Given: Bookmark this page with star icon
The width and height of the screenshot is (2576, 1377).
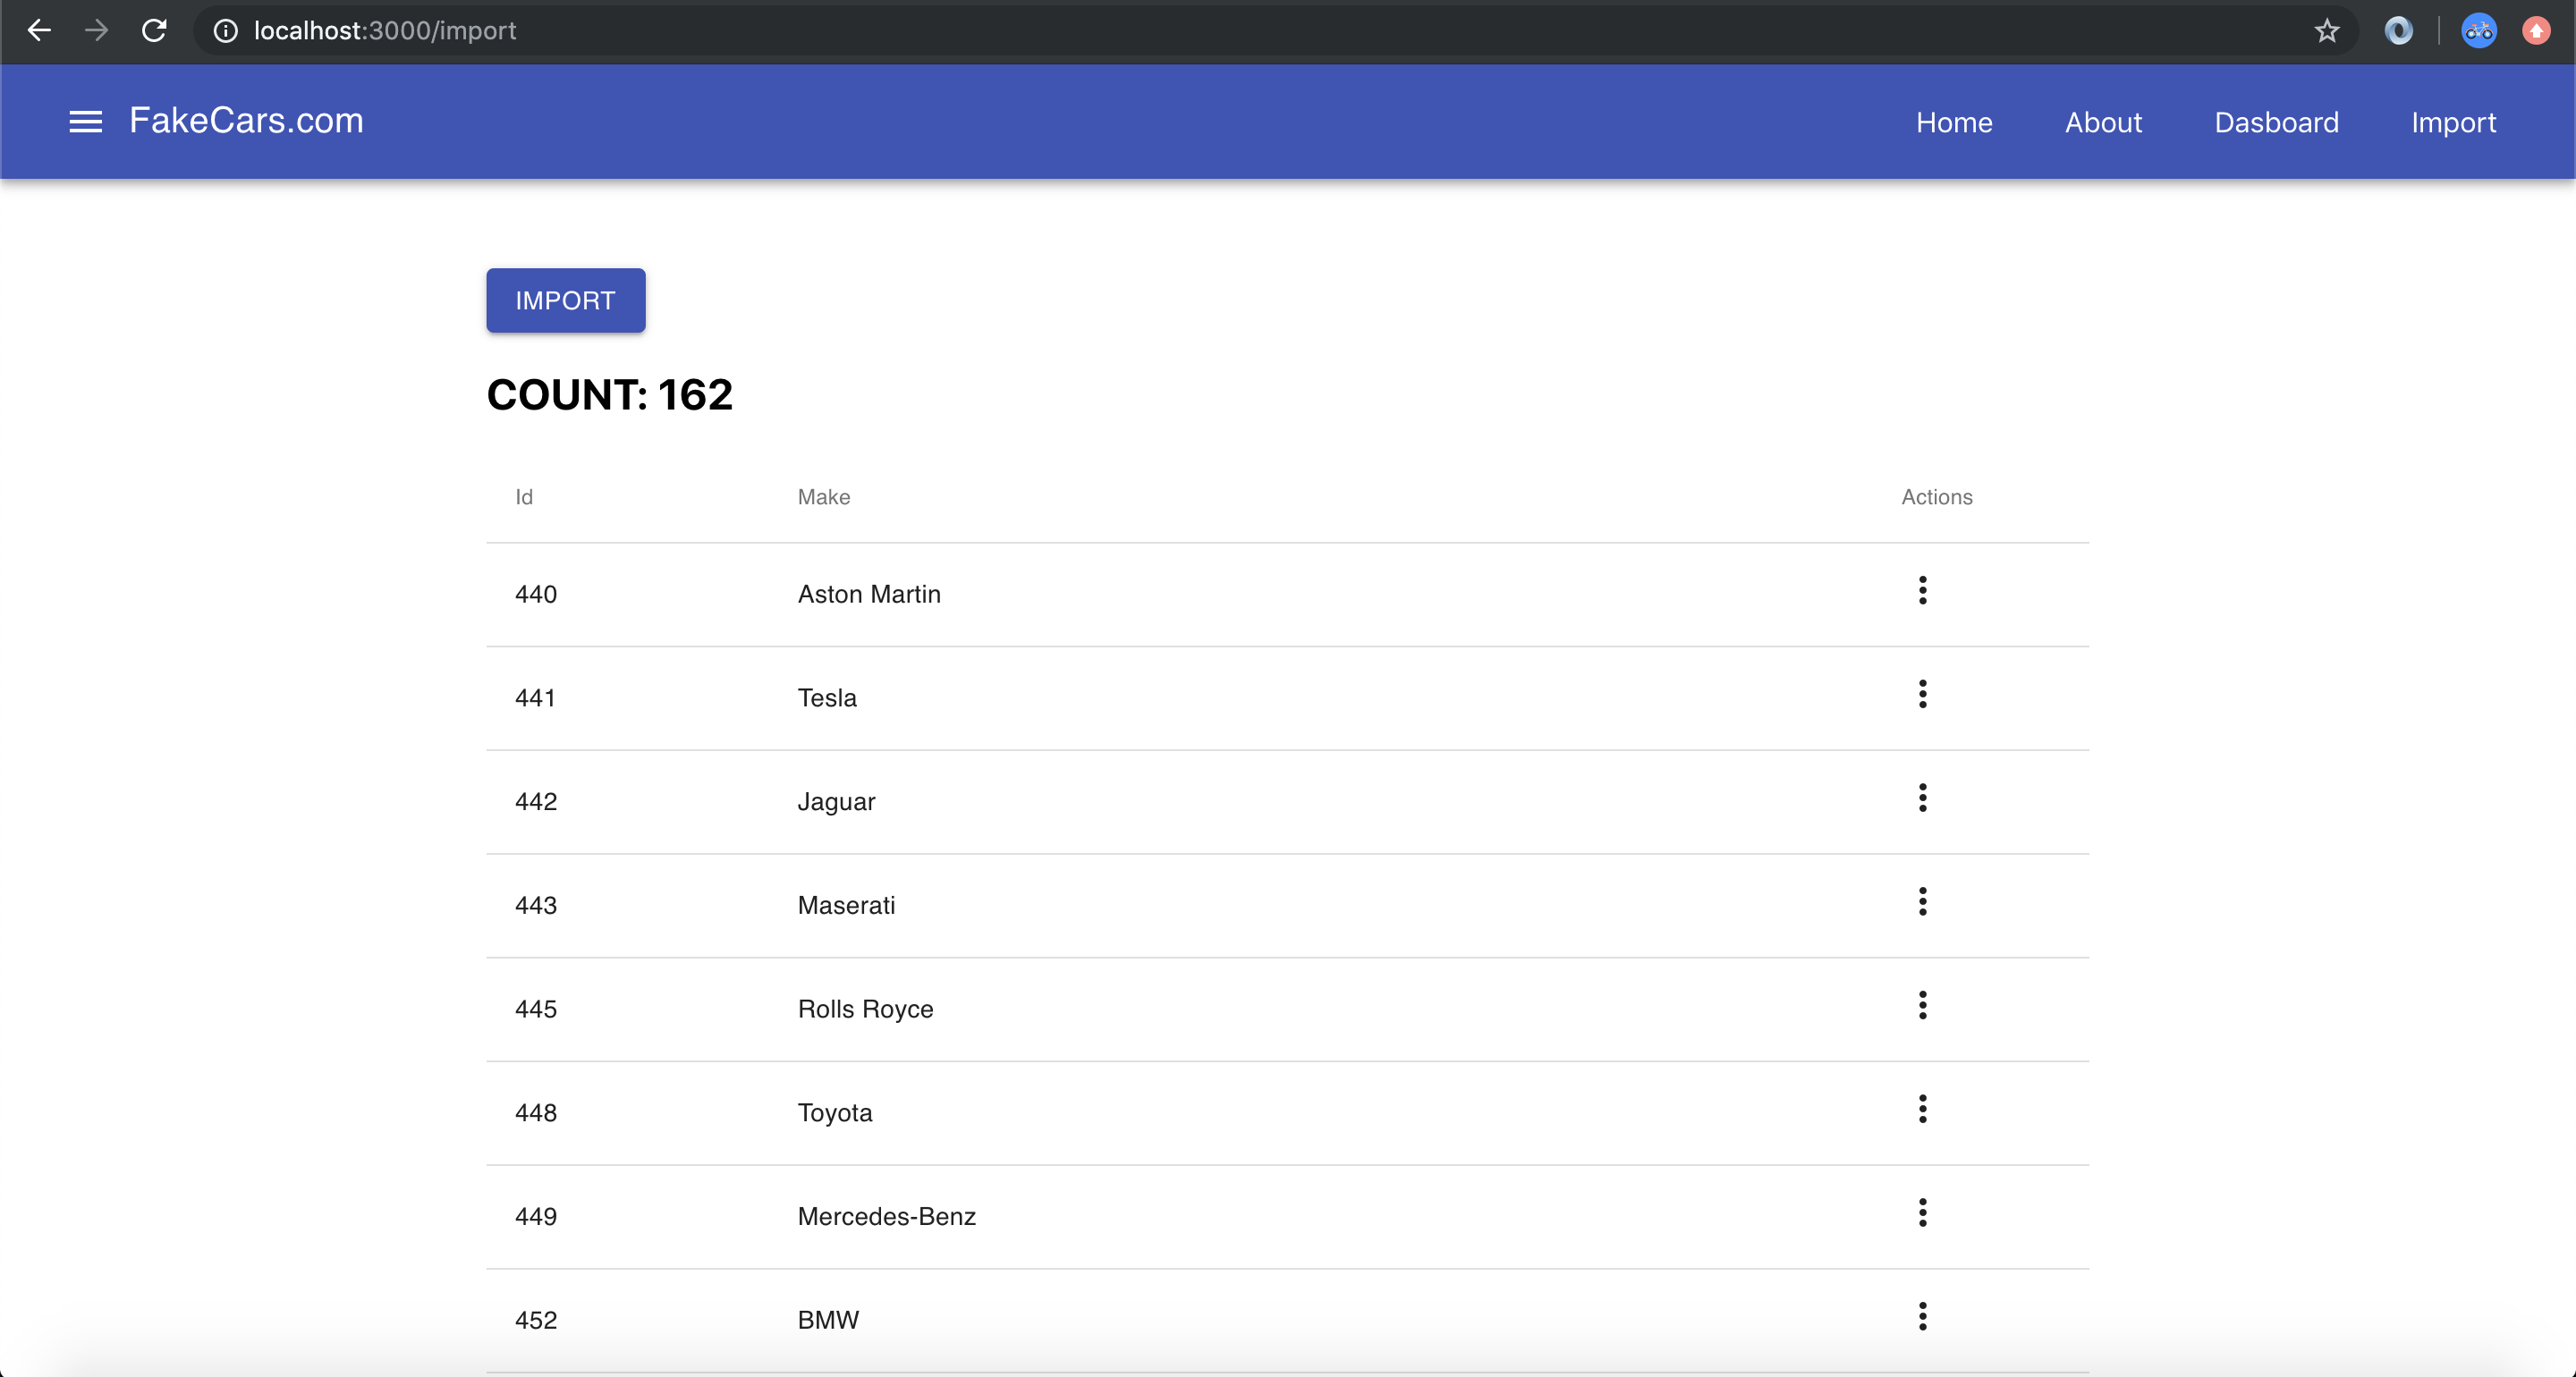Looking at the screenshot, I should (2327, 31).
